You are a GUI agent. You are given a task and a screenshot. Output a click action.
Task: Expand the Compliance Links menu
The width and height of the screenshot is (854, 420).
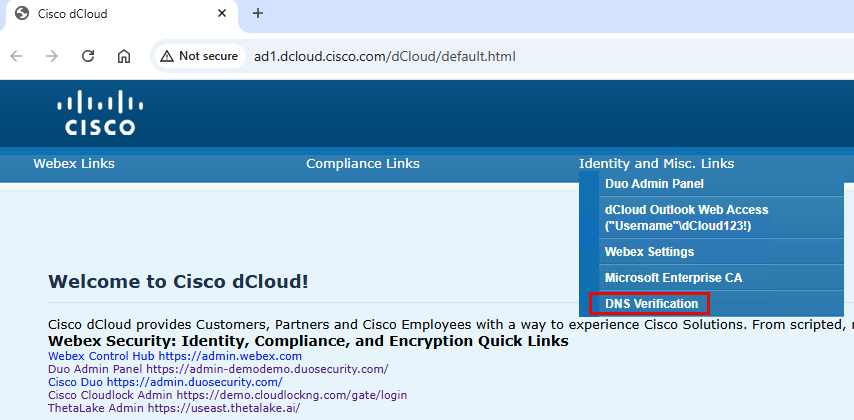coord(362,164)
